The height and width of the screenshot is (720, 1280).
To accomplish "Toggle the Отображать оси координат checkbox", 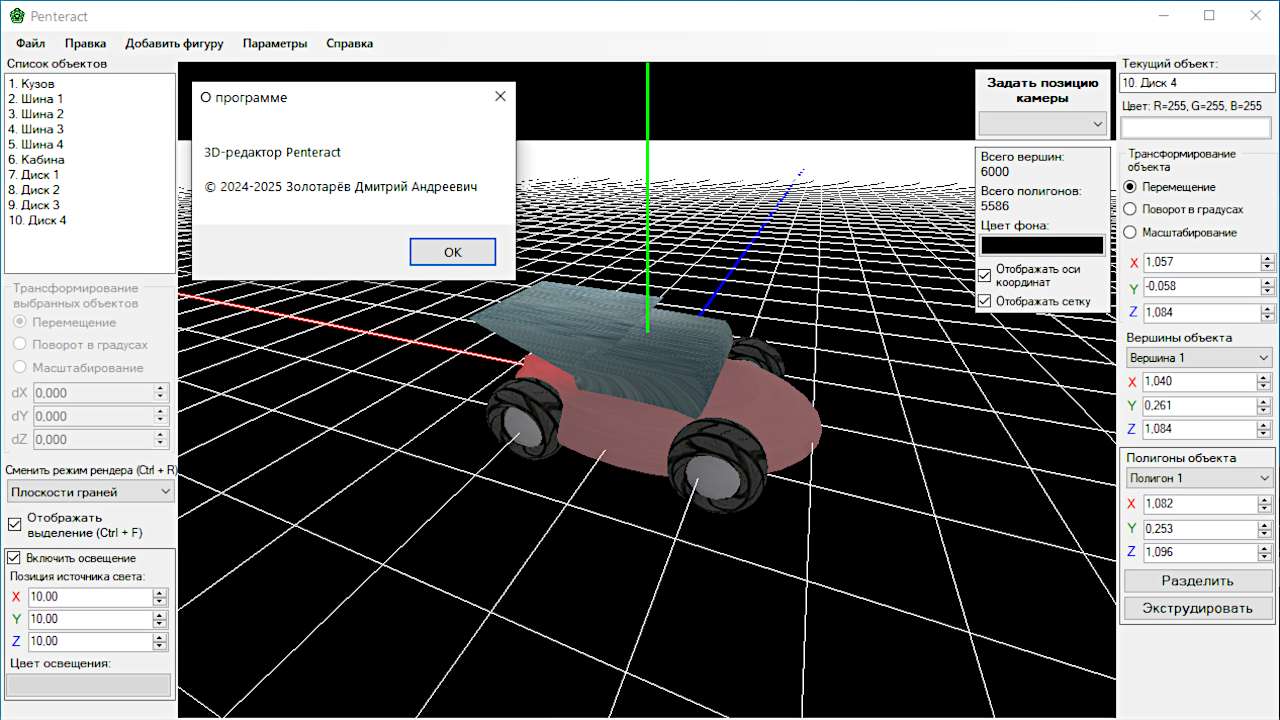I will pyautogui.click(x=985, y=275).
